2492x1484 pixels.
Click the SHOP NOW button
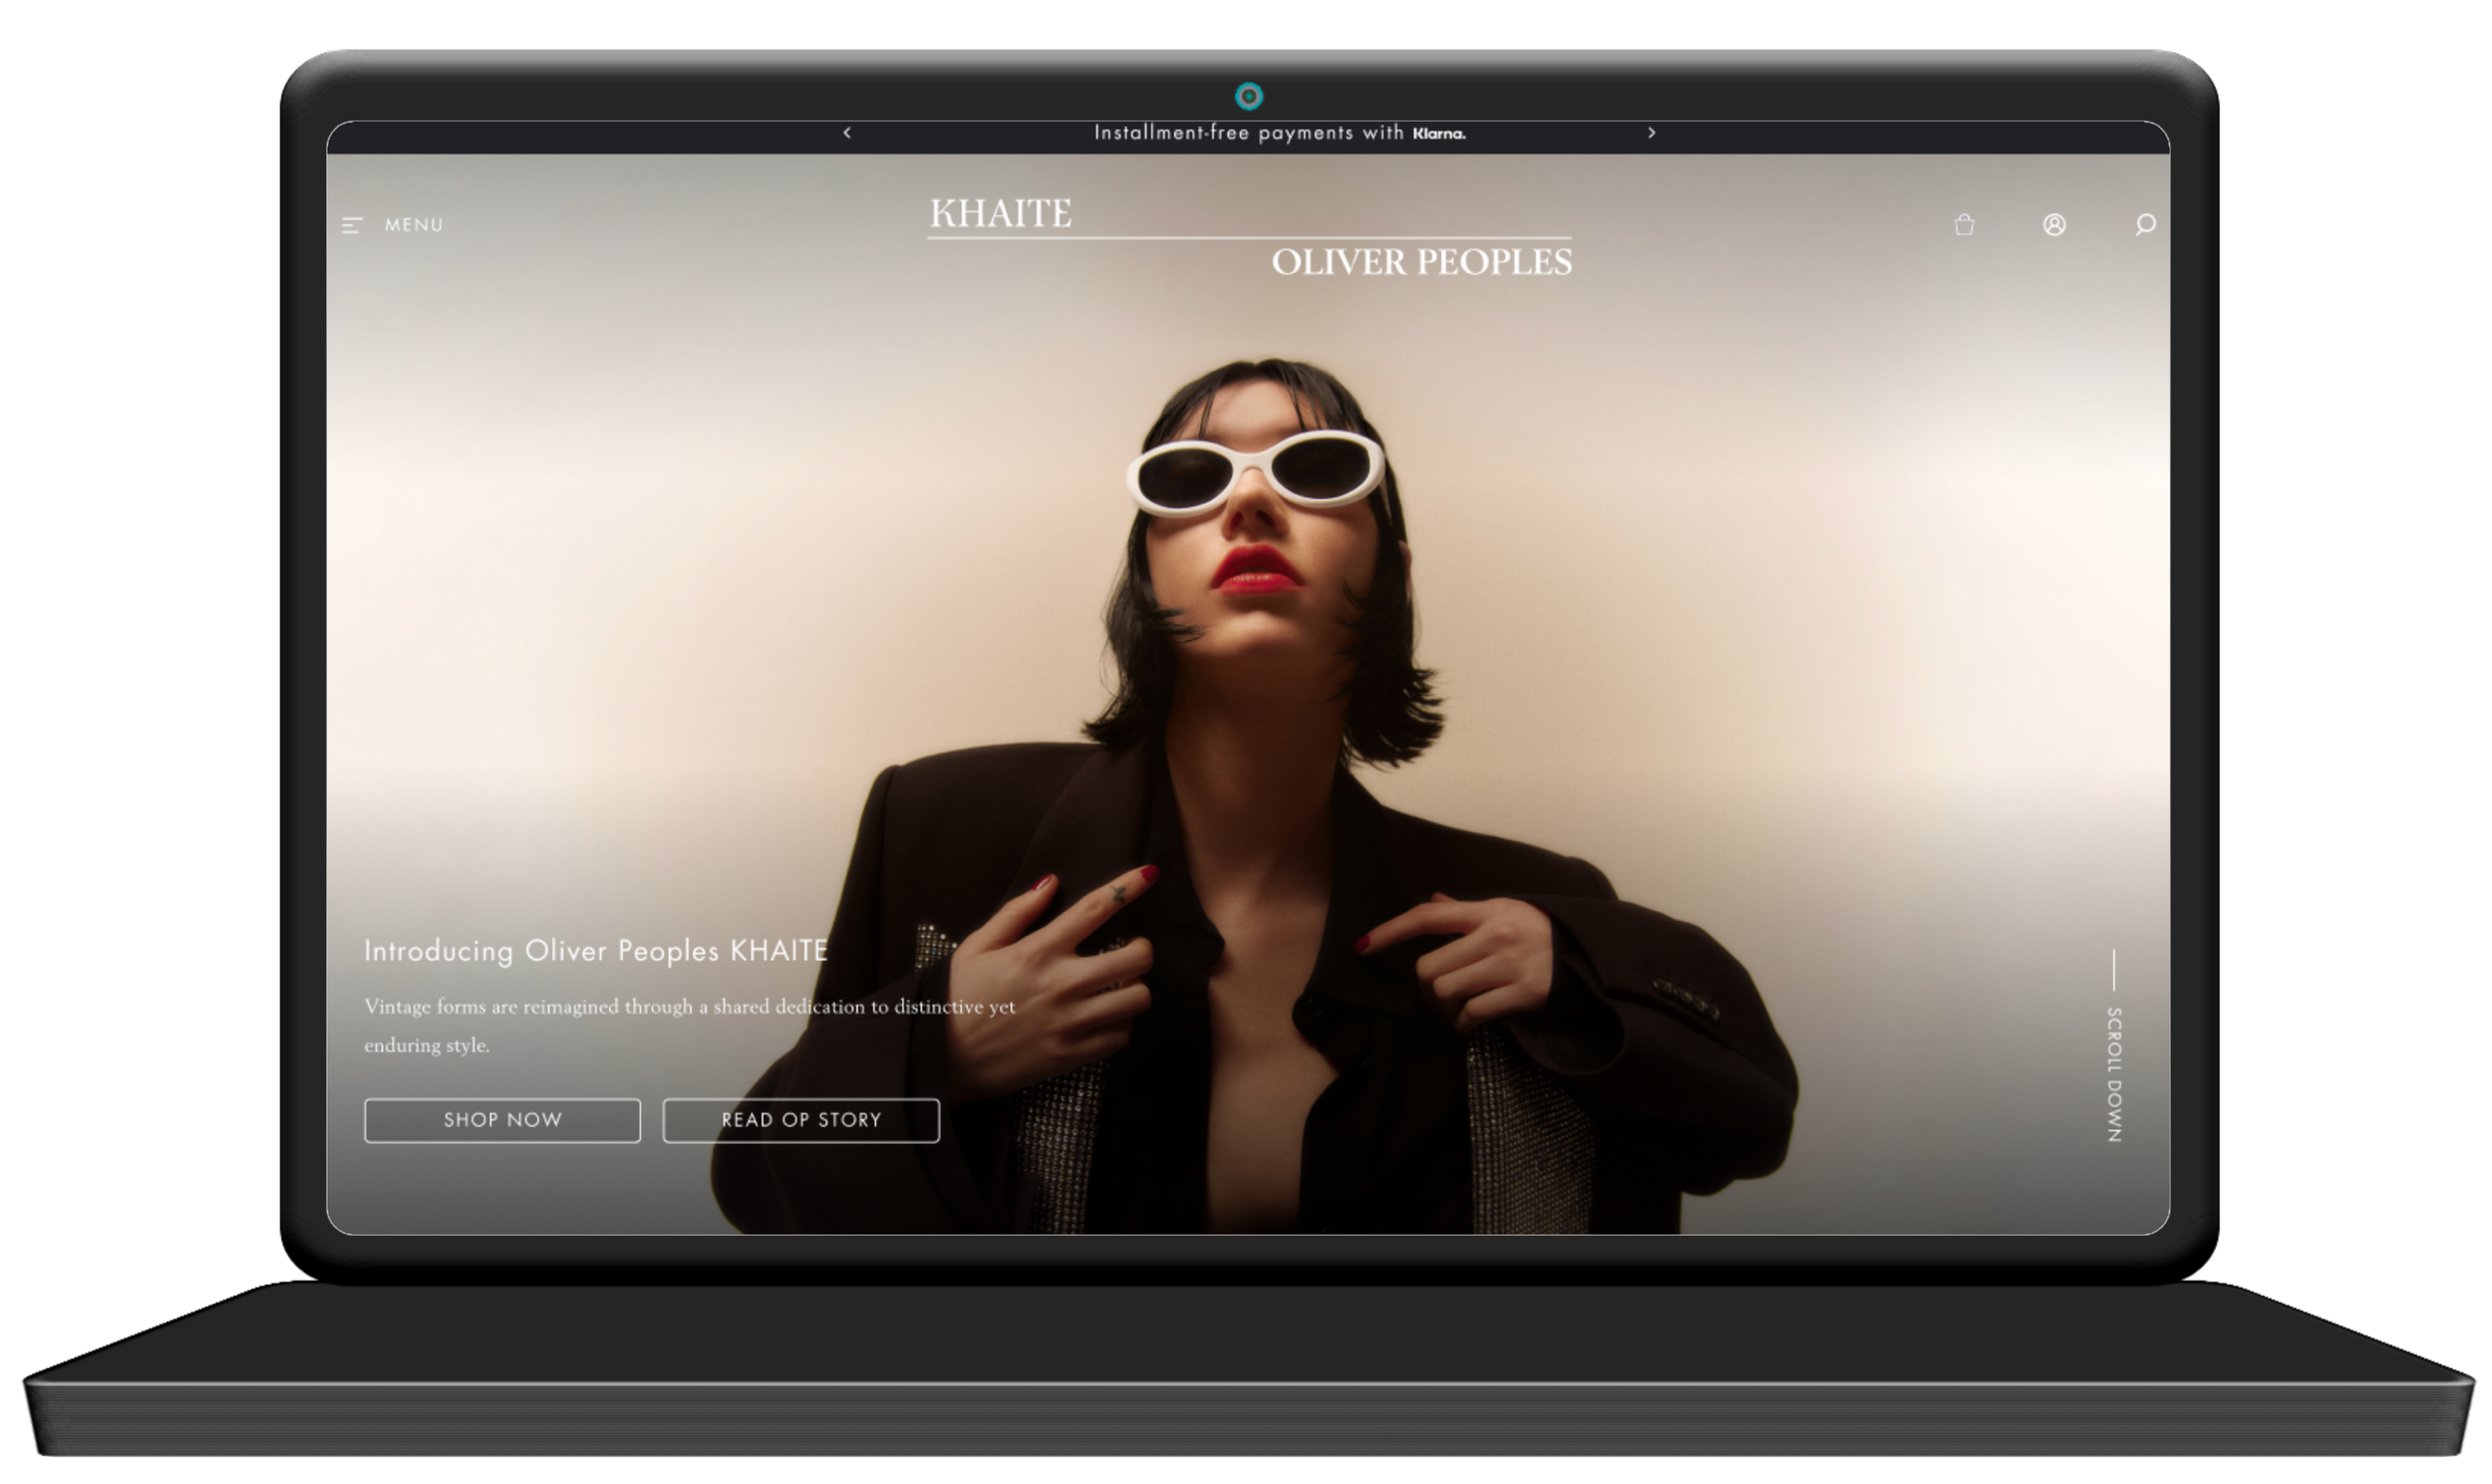point(502,1120)
